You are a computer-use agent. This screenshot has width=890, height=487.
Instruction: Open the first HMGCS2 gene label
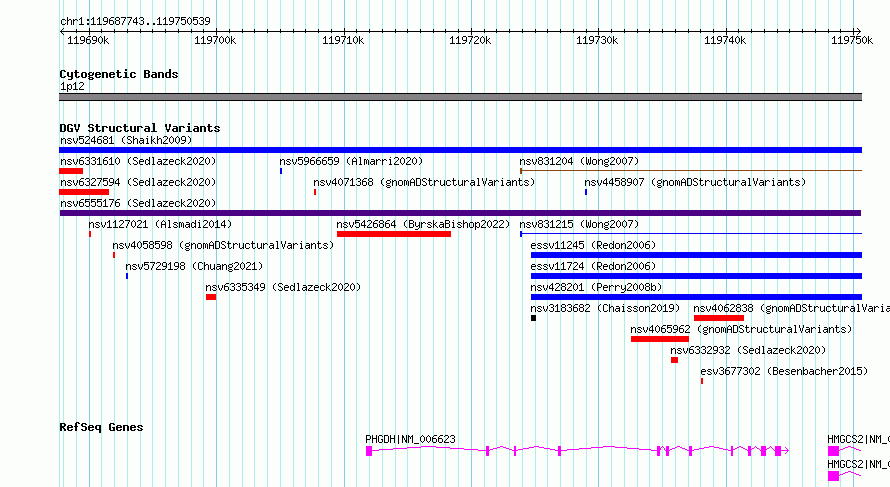click(x=858, y=439)
